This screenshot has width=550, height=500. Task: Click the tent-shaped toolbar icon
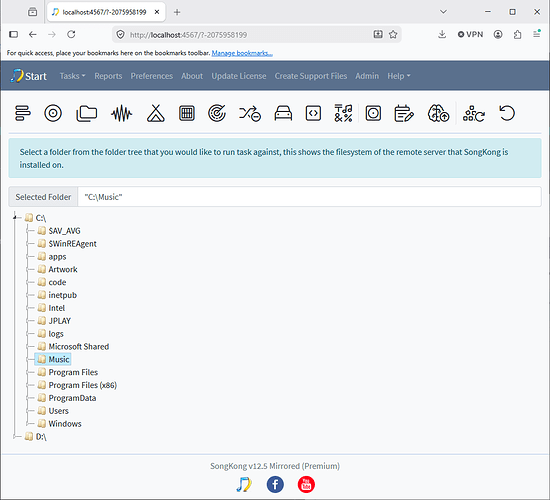coord(156,113)
